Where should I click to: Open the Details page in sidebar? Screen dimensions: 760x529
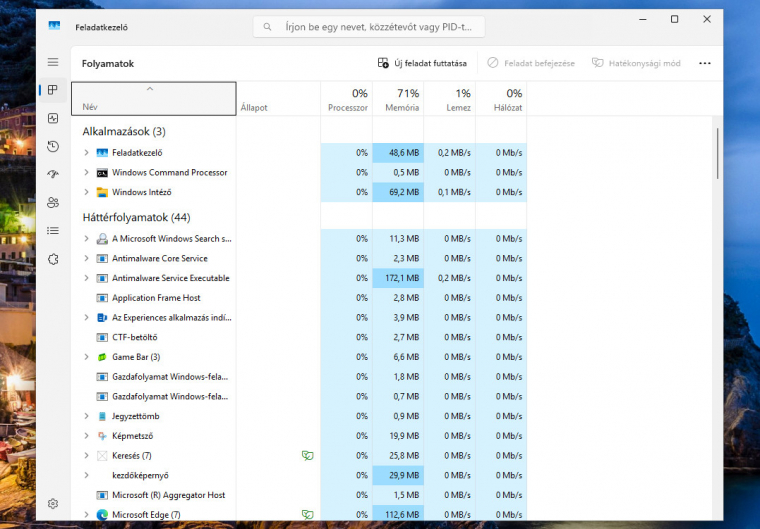(53, 230)
